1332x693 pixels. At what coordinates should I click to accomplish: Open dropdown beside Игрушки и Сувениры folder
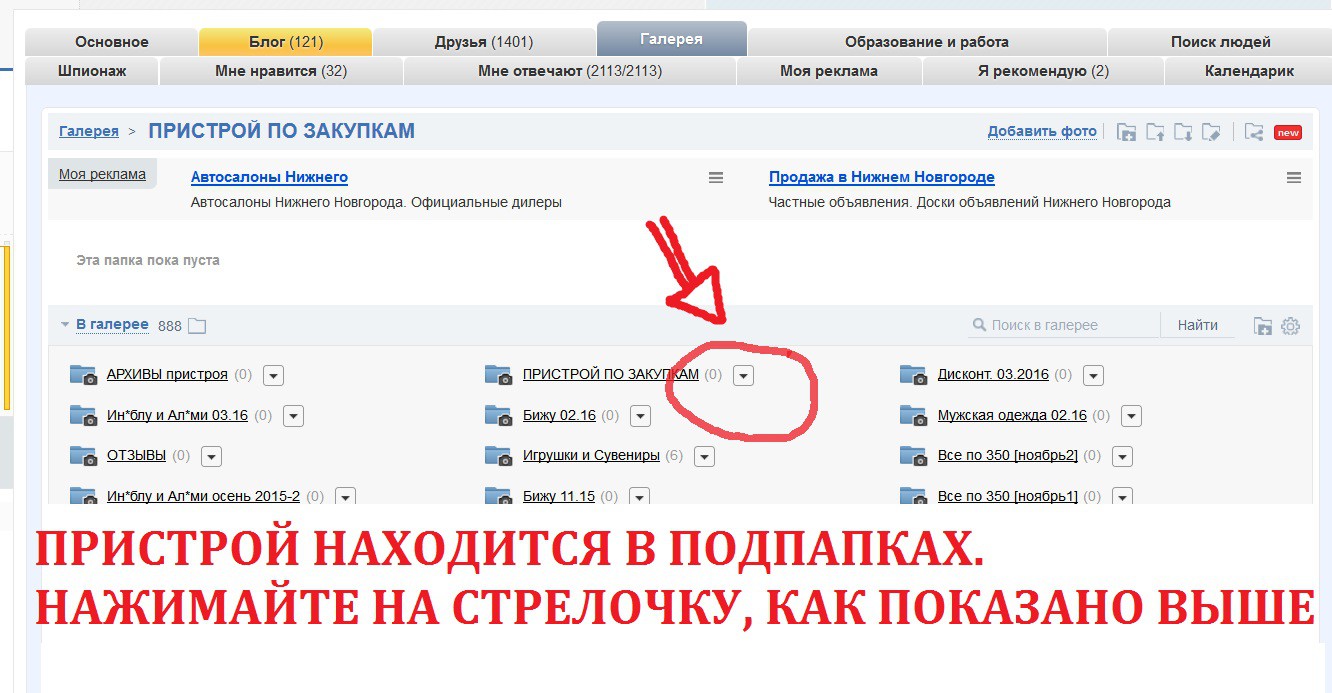coord(704,456)
